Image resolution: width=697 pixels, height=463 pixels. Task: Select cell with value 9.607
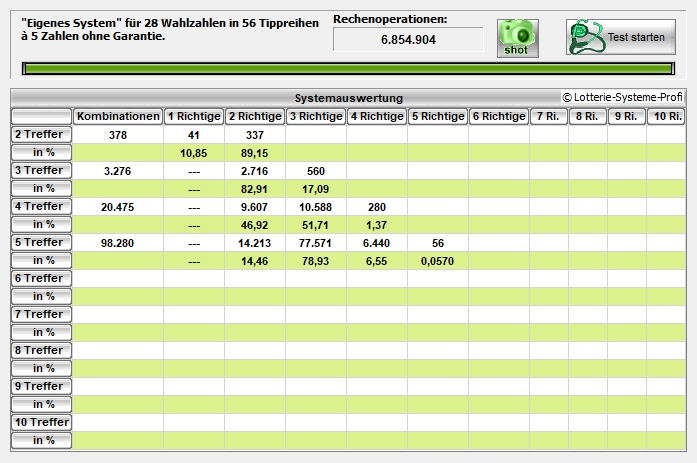click(255, 207)
